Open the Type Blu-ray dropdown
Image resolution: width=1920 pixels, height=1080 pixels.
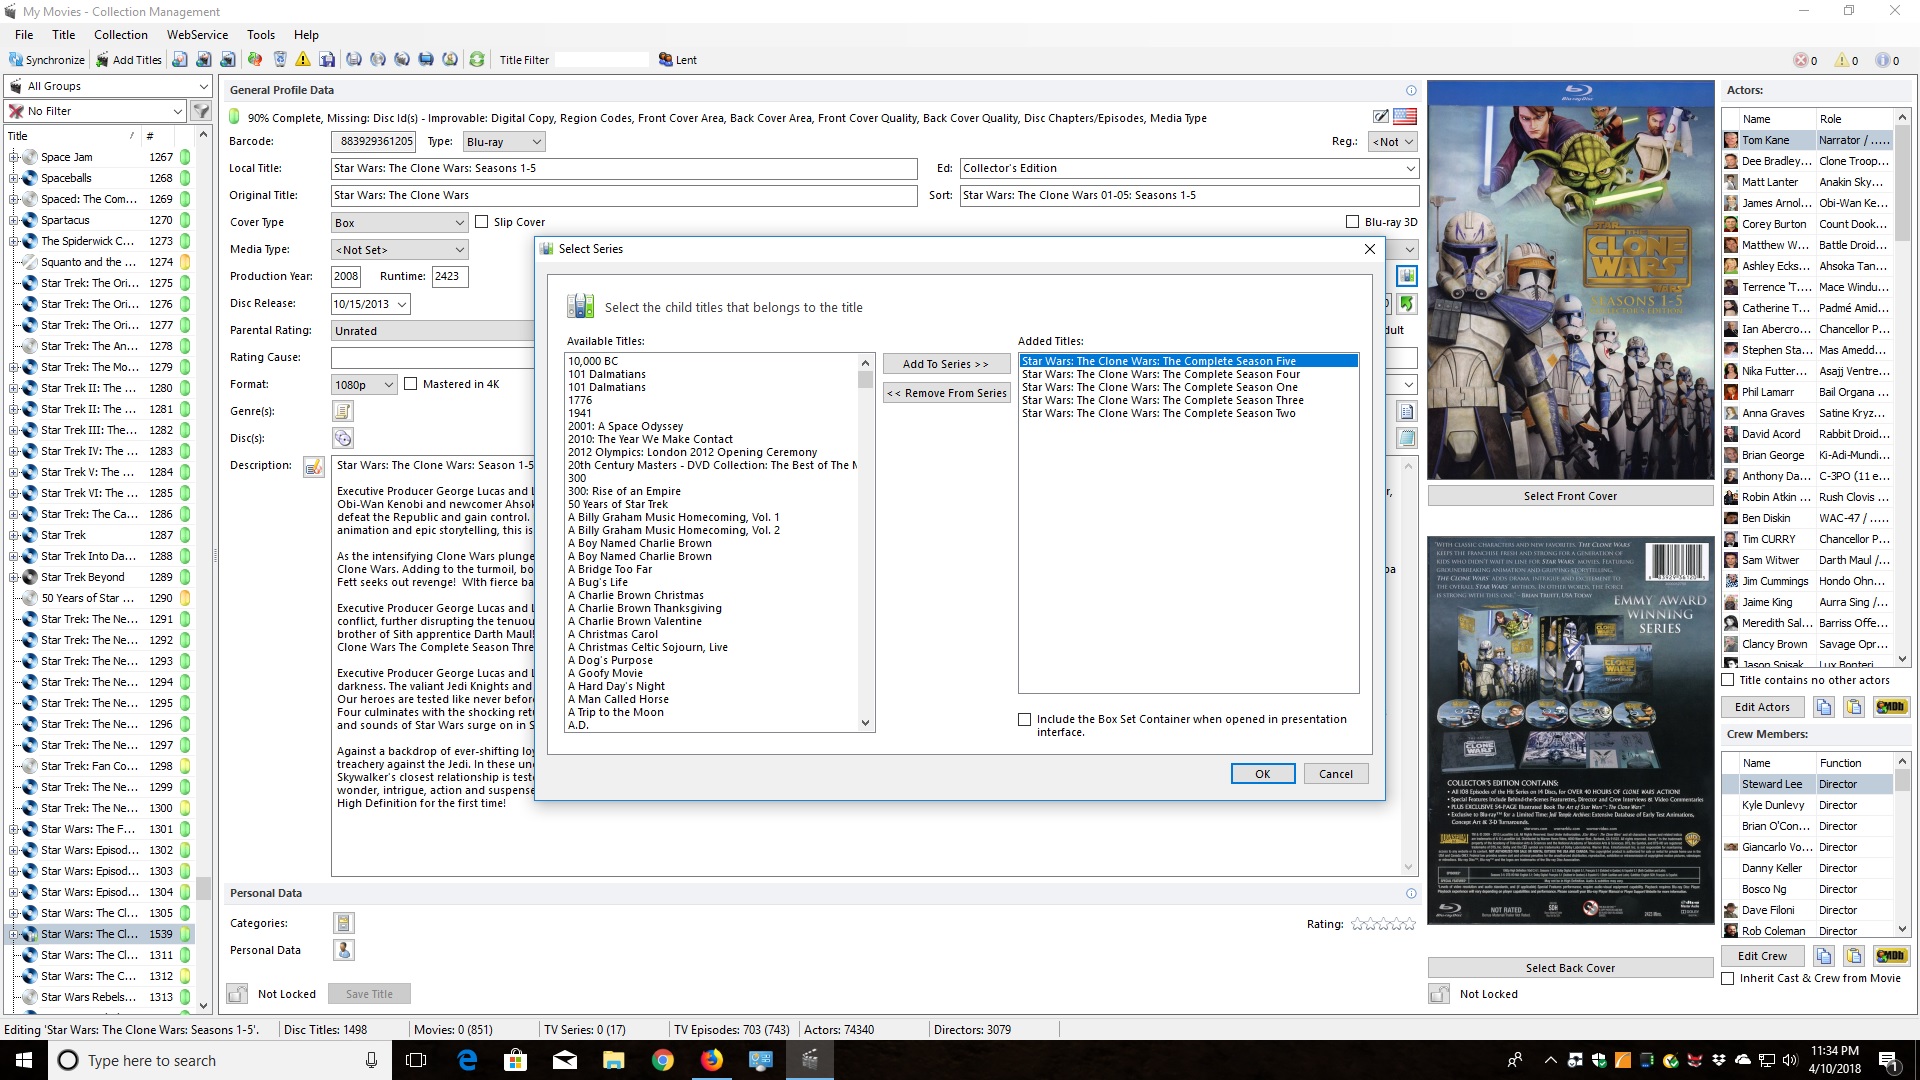(x=504, y=142)
